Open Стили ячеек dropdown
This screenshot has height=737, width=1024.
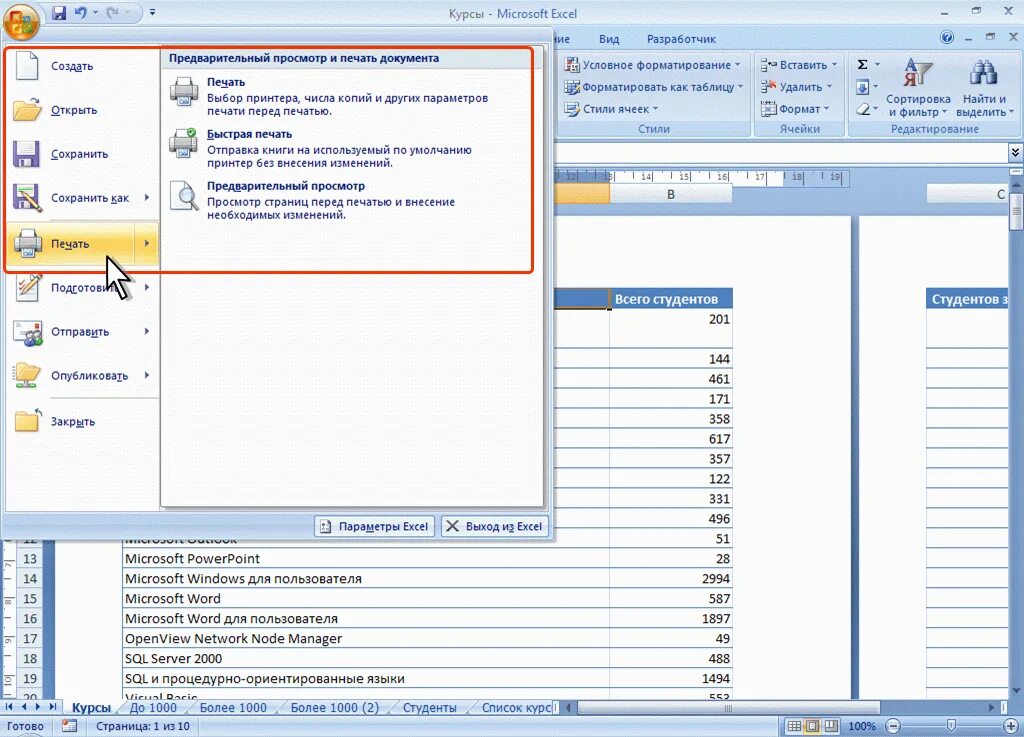click(611, 109)
